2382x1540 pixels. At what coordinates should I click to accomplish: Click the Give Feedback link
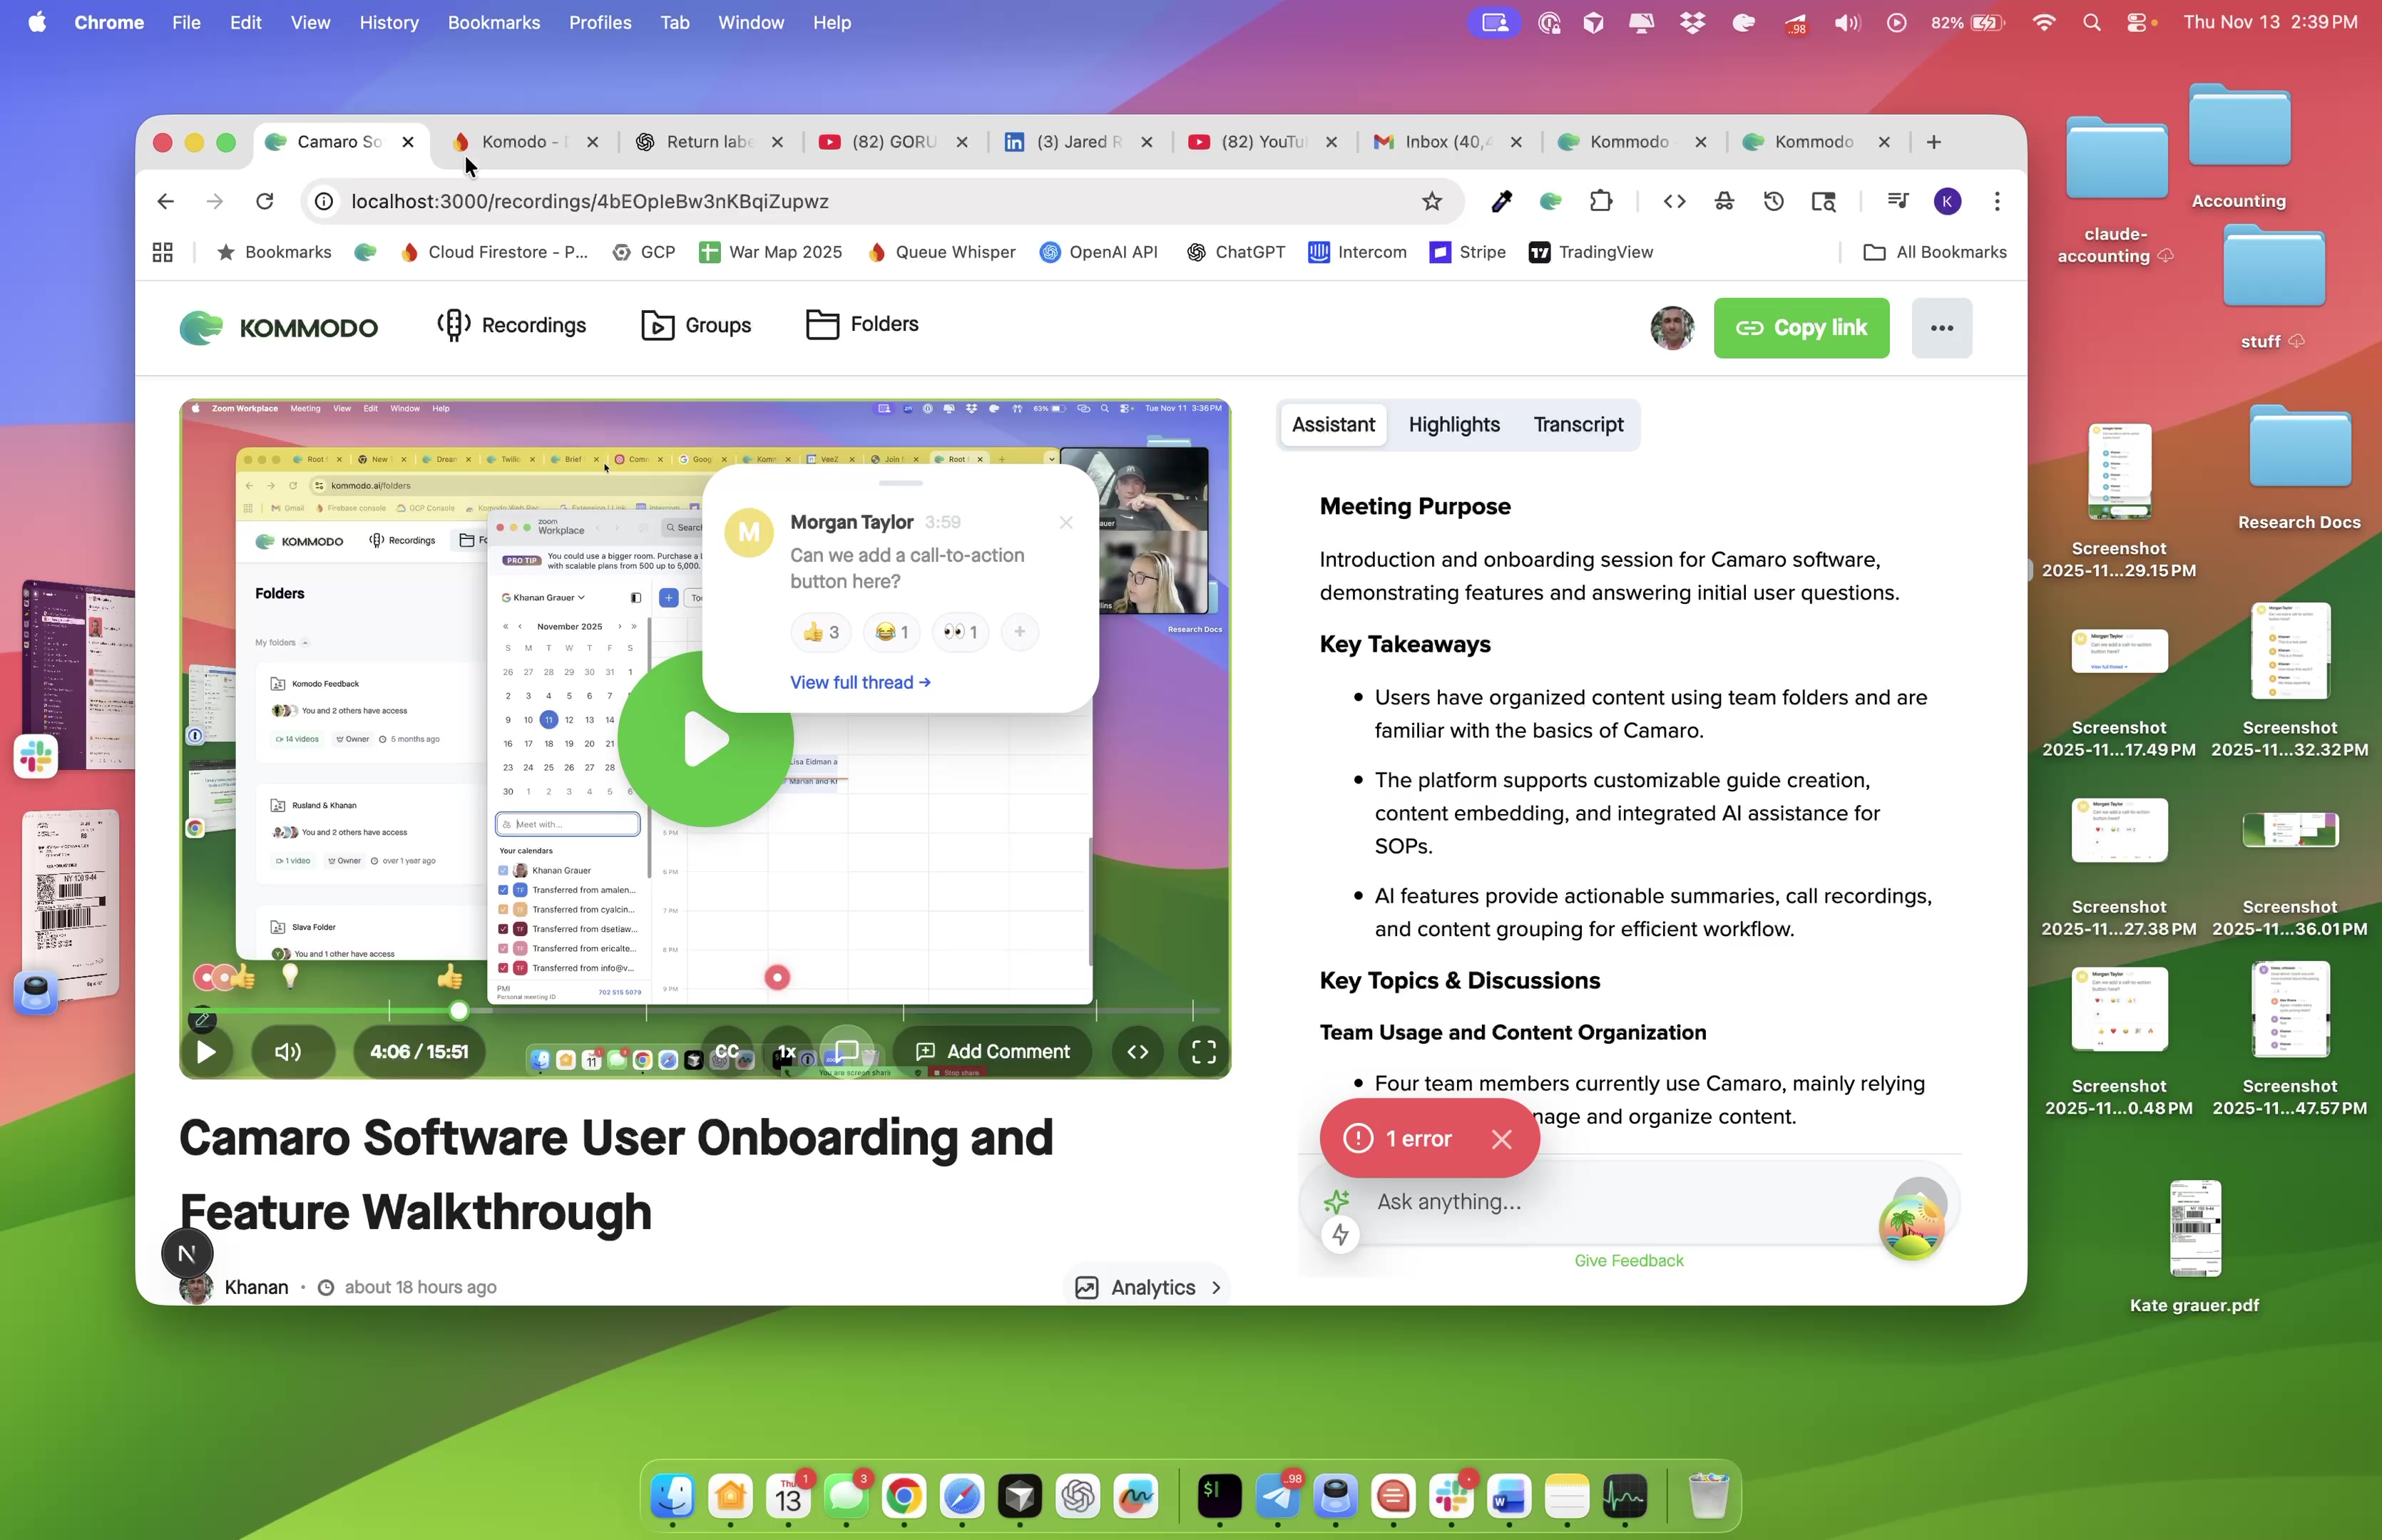coord(1628,1261)
